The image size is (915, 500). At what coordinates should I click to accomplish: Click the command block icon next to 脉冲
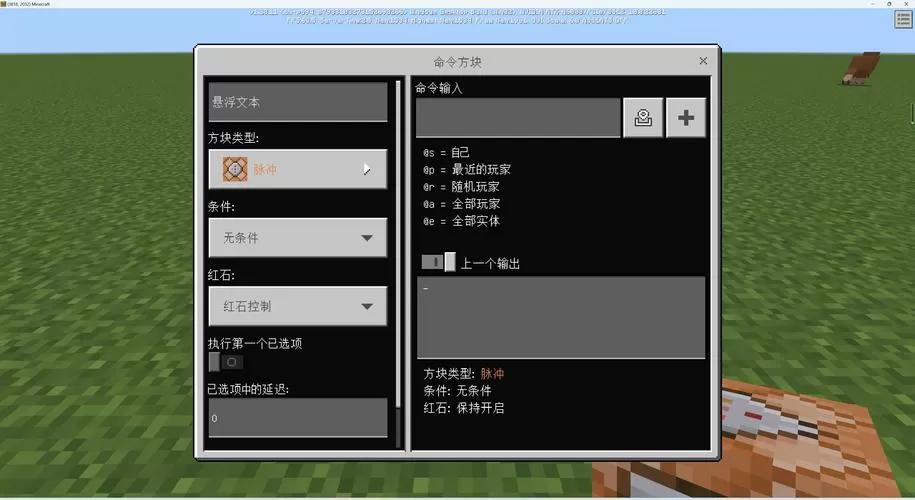[x=235, y=169]
